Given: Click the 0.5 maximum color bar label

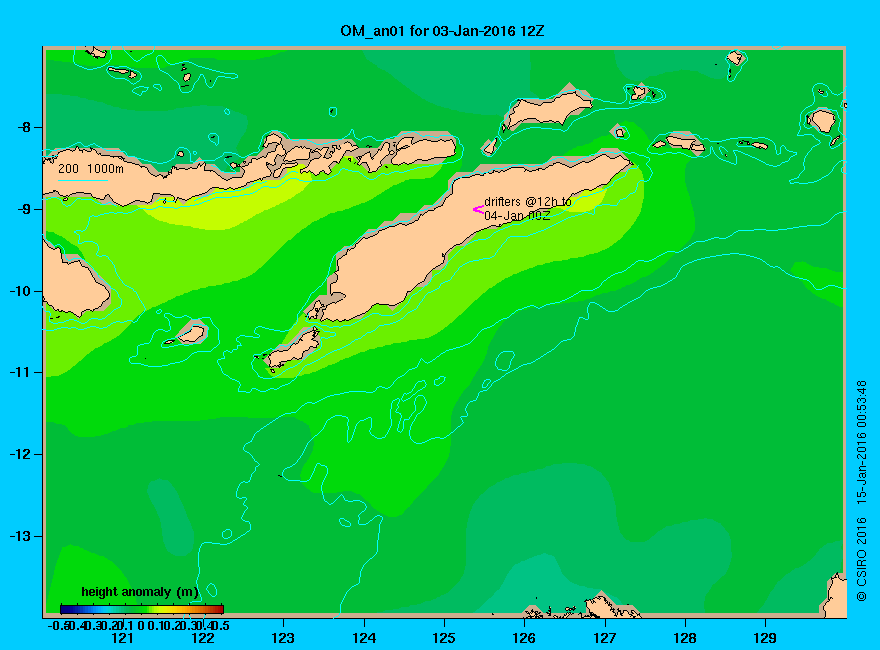Looking at the screenshot, I should tap(222, 625).
